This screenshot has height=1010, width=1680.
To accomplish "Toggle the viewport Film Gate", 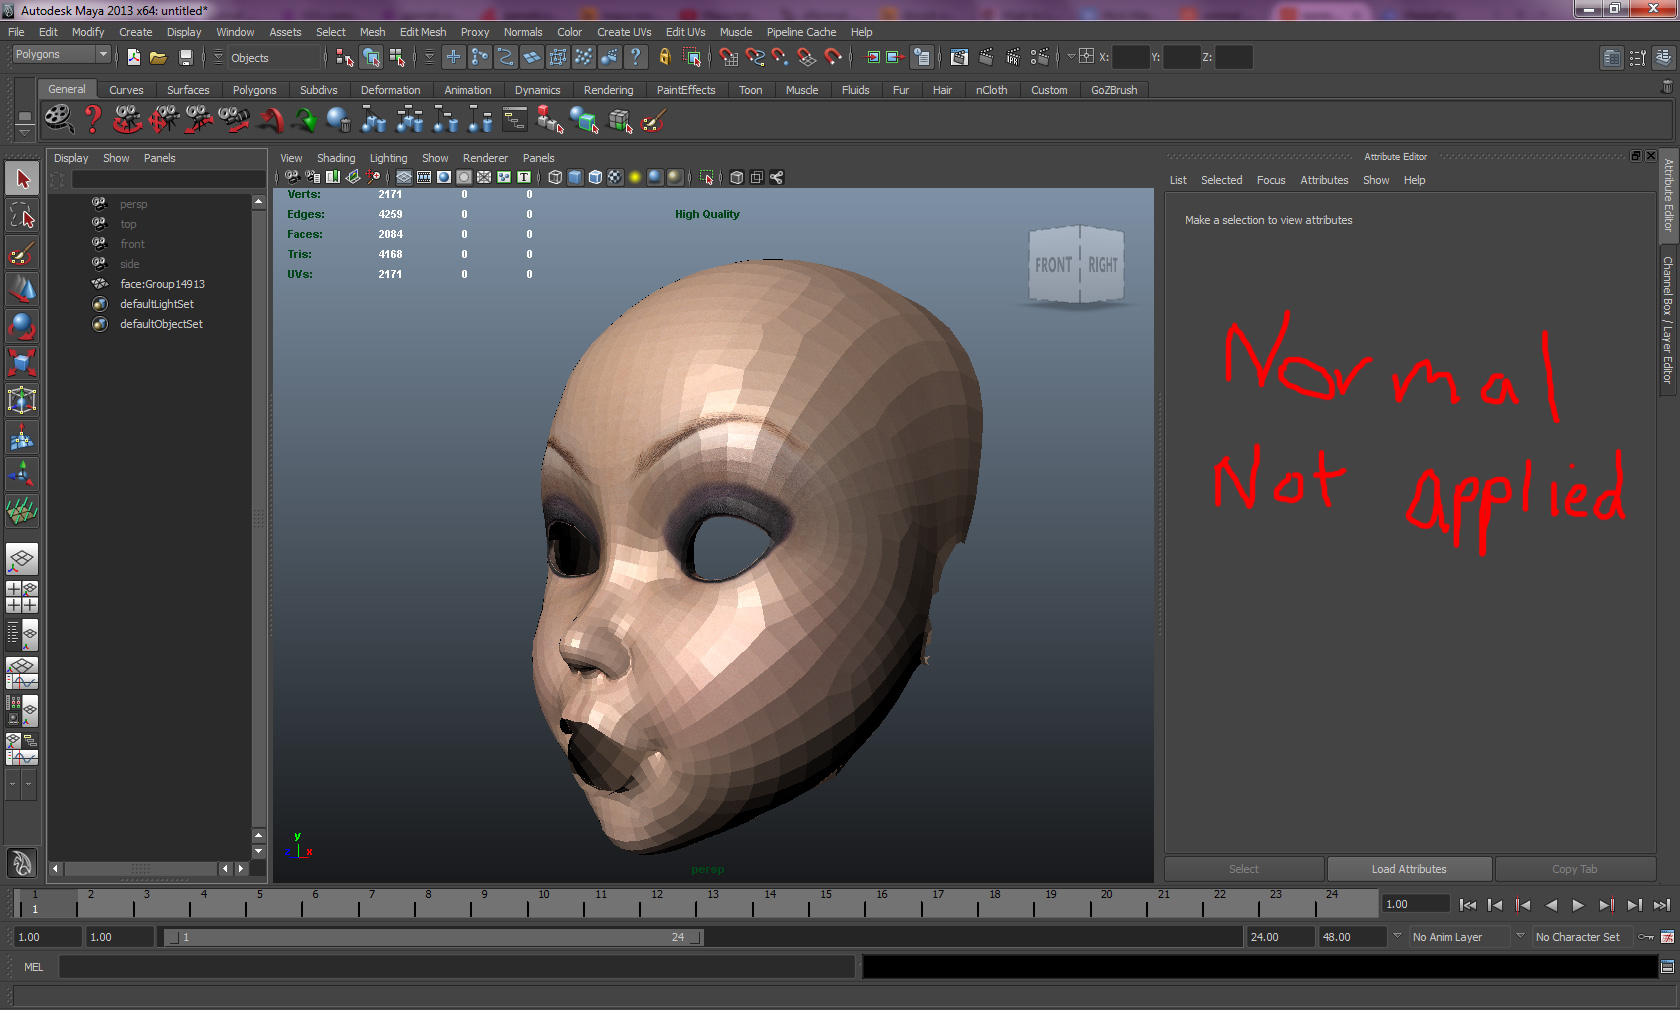I will (x=424, y=177).
